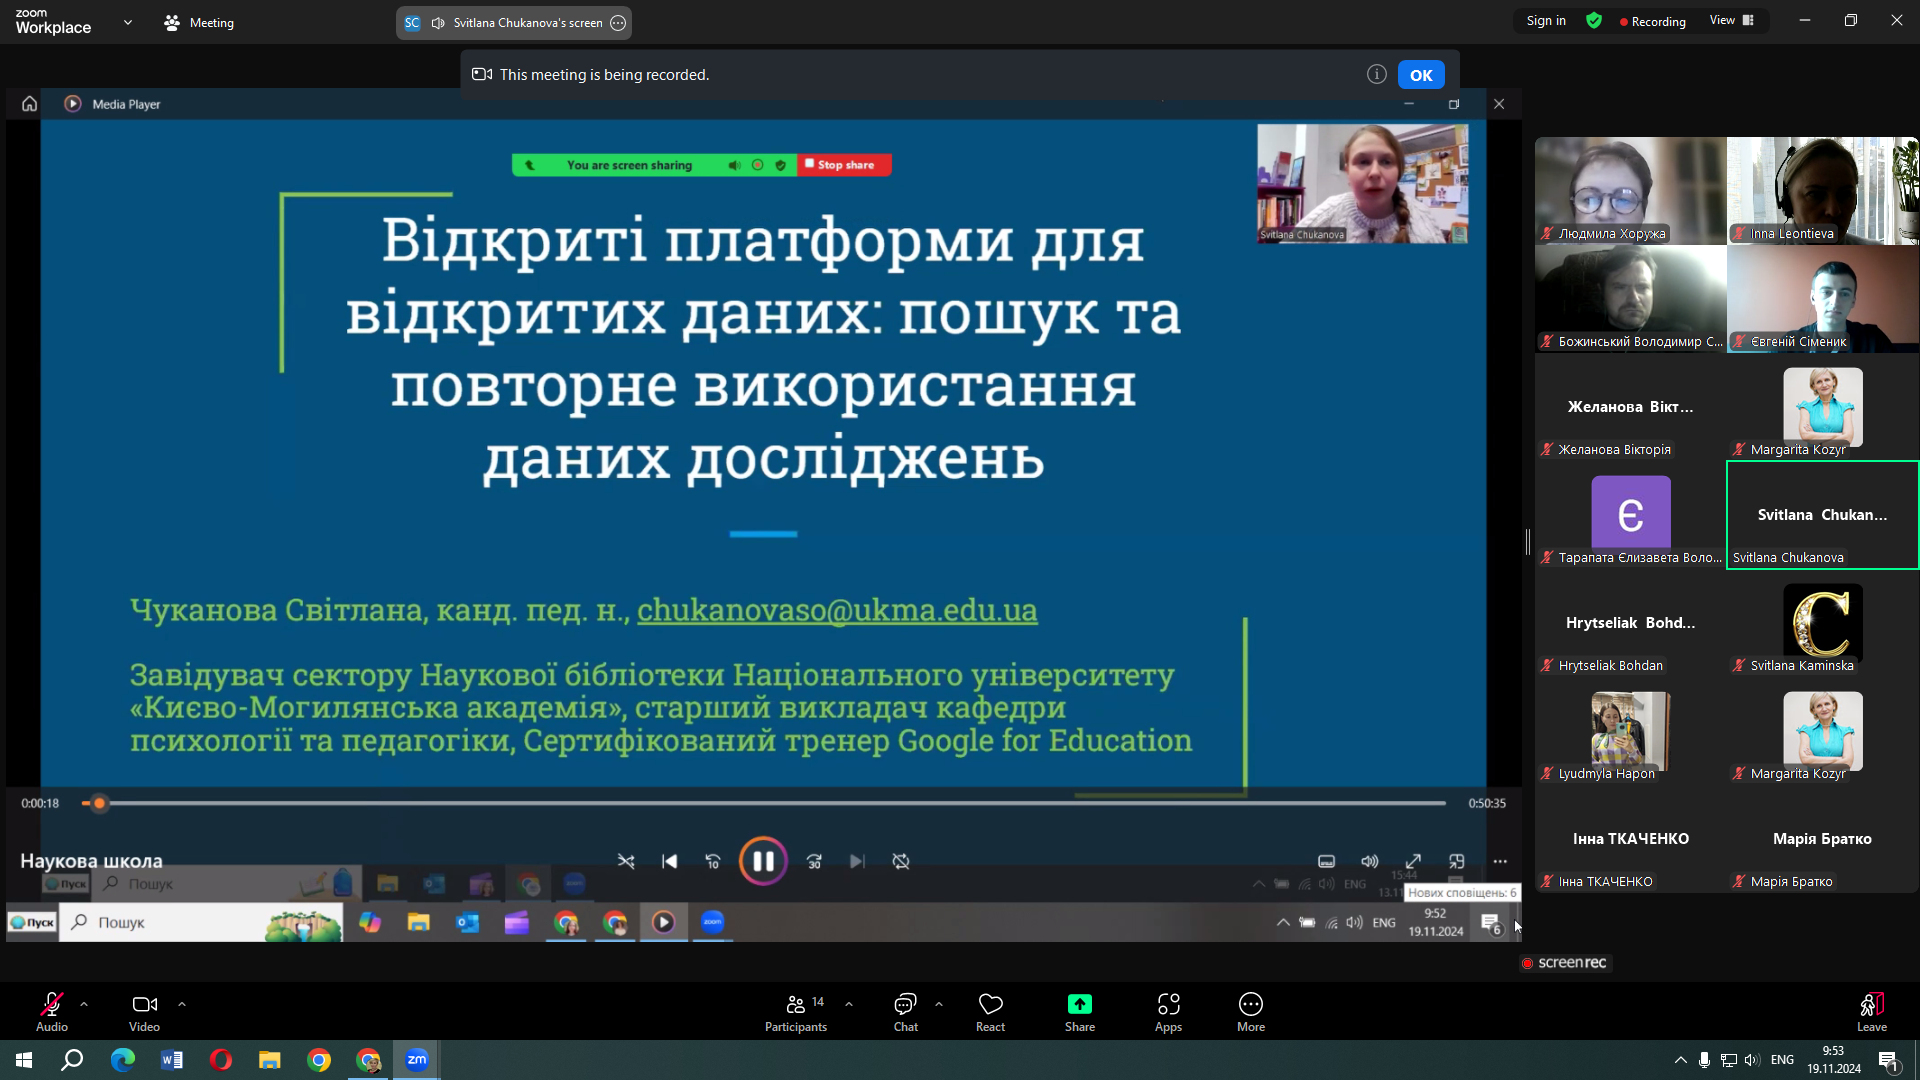This screenshot has height=1080, width=1920.
Task: Open the Zoom Workplace dropdown arrow
Action: pos(128,22)
